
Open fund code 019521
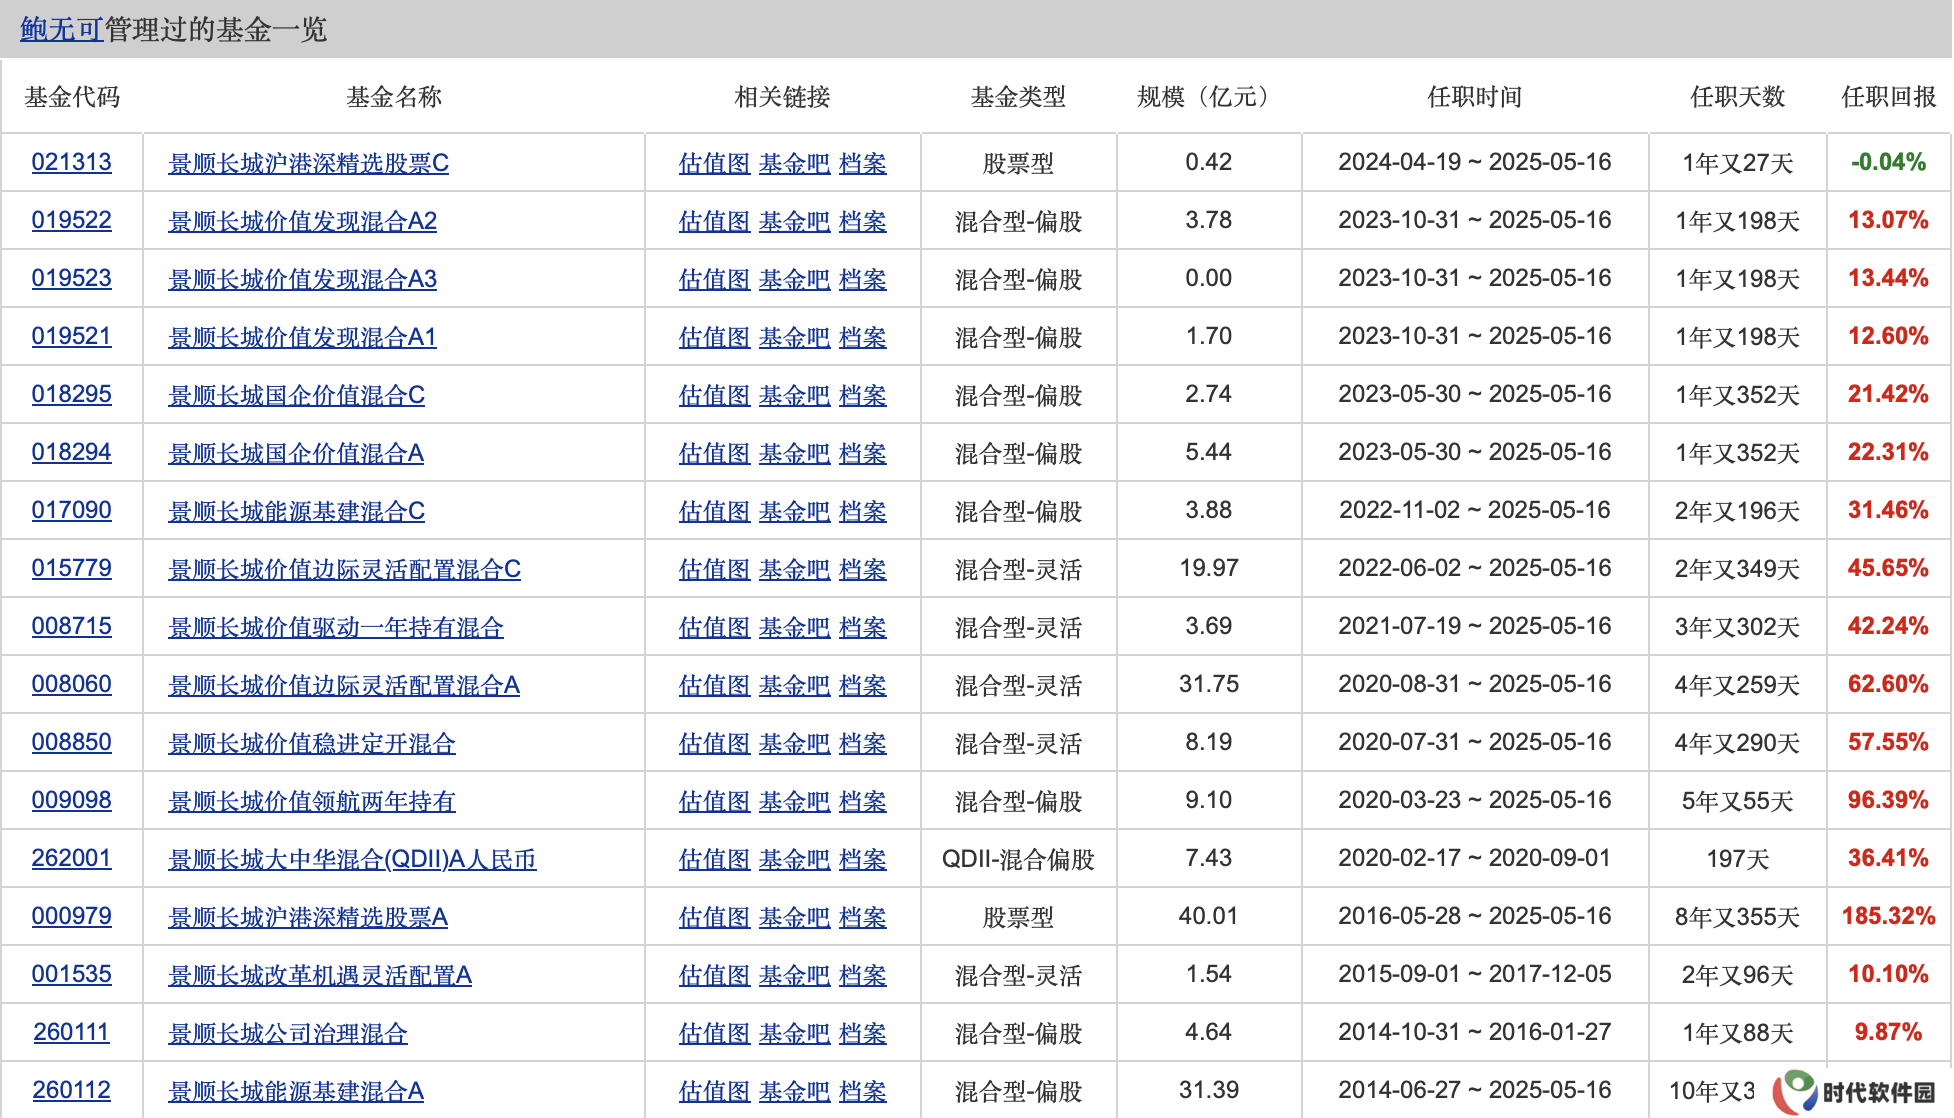click(x=72, y=336)
